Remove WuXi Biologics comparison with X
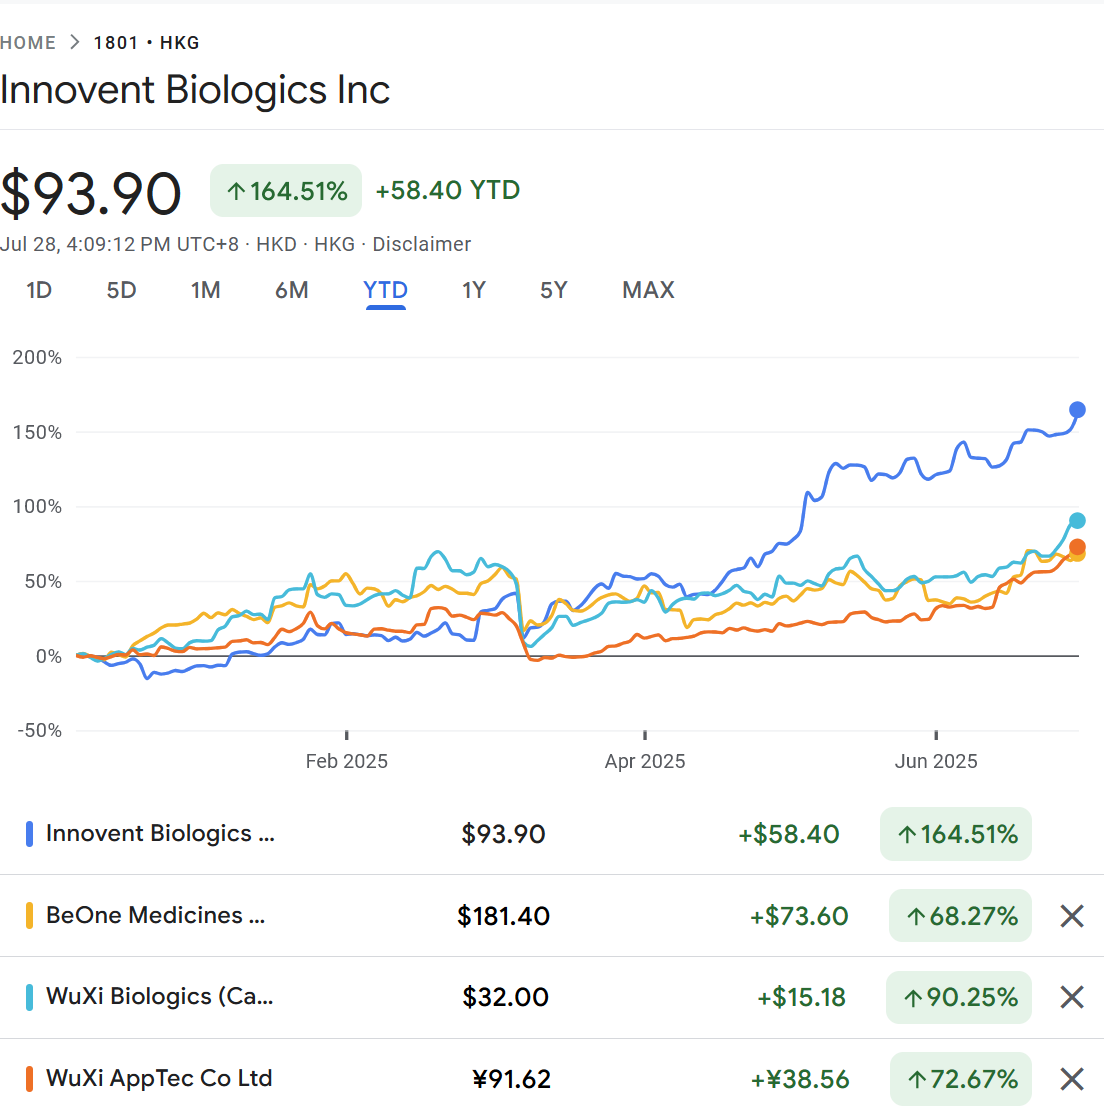This screenshot has height=1119, width=1104. [1072, 997]
